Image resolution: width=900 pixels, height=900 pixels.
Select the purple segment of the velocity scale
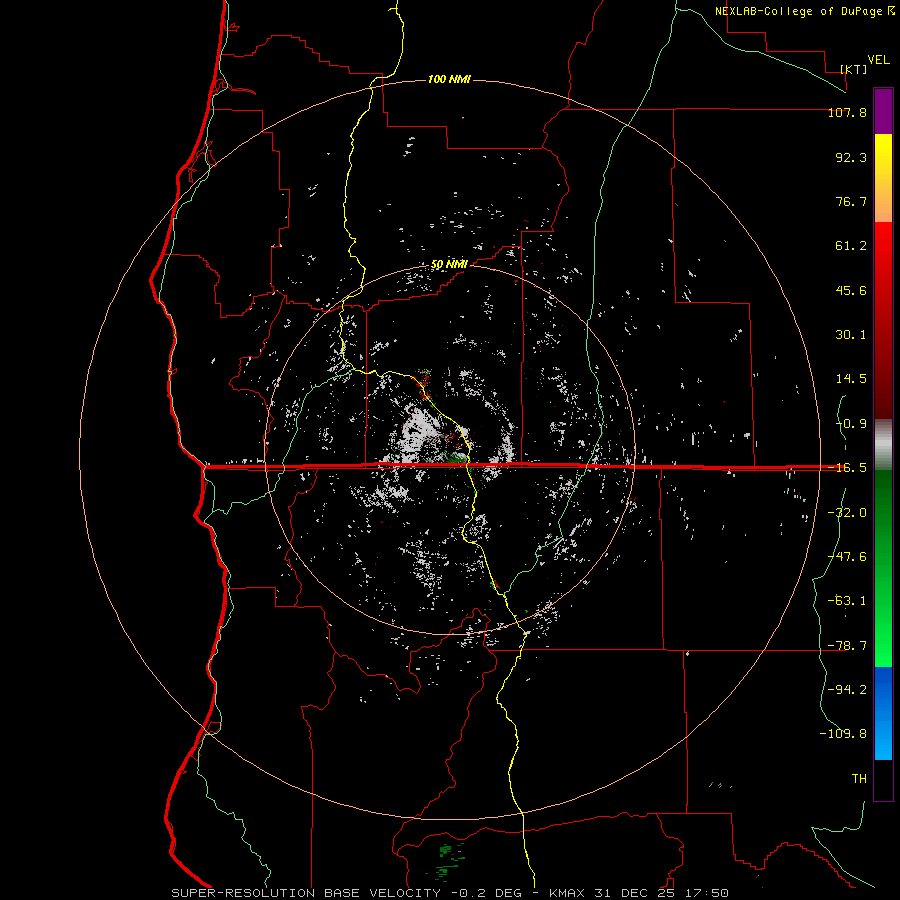click(x=883, y=111)
